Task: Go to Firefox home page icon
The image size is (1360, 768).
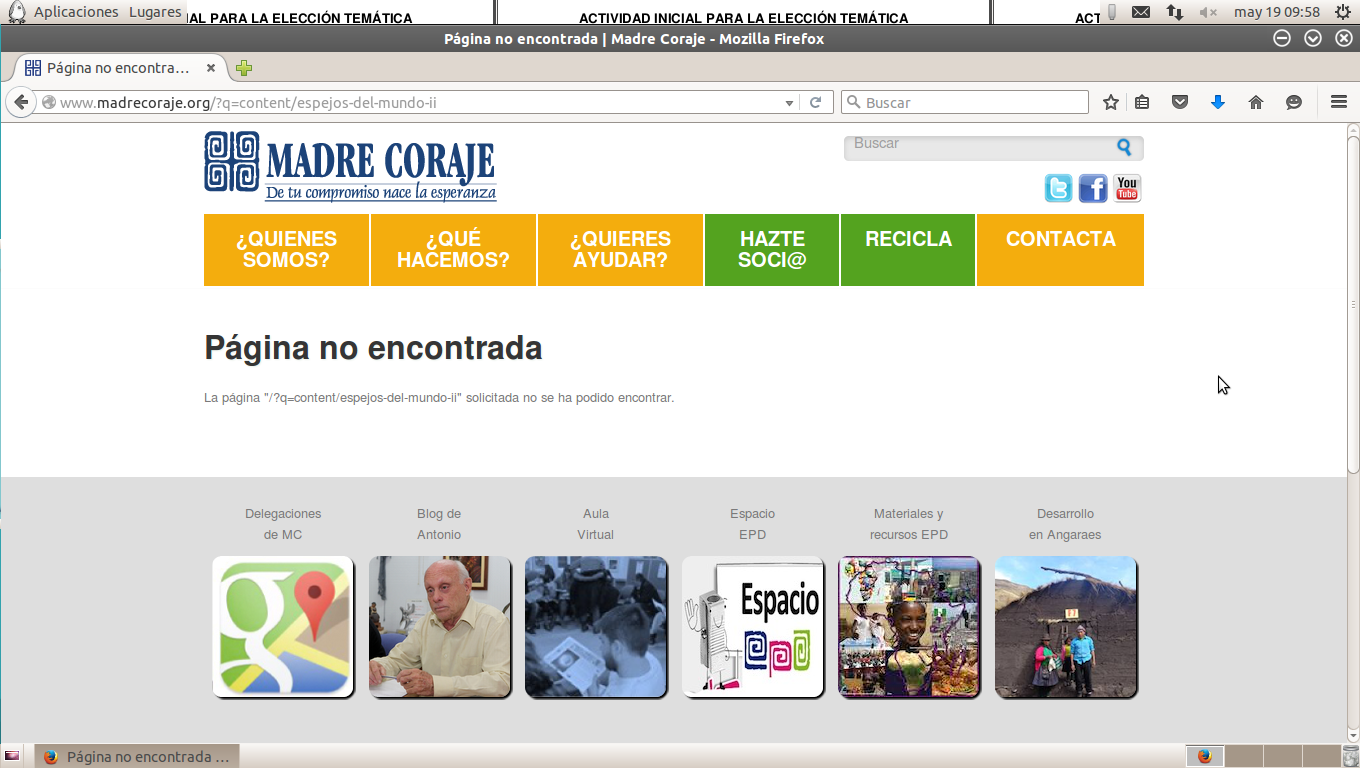Action: (x=1256, y=102)
